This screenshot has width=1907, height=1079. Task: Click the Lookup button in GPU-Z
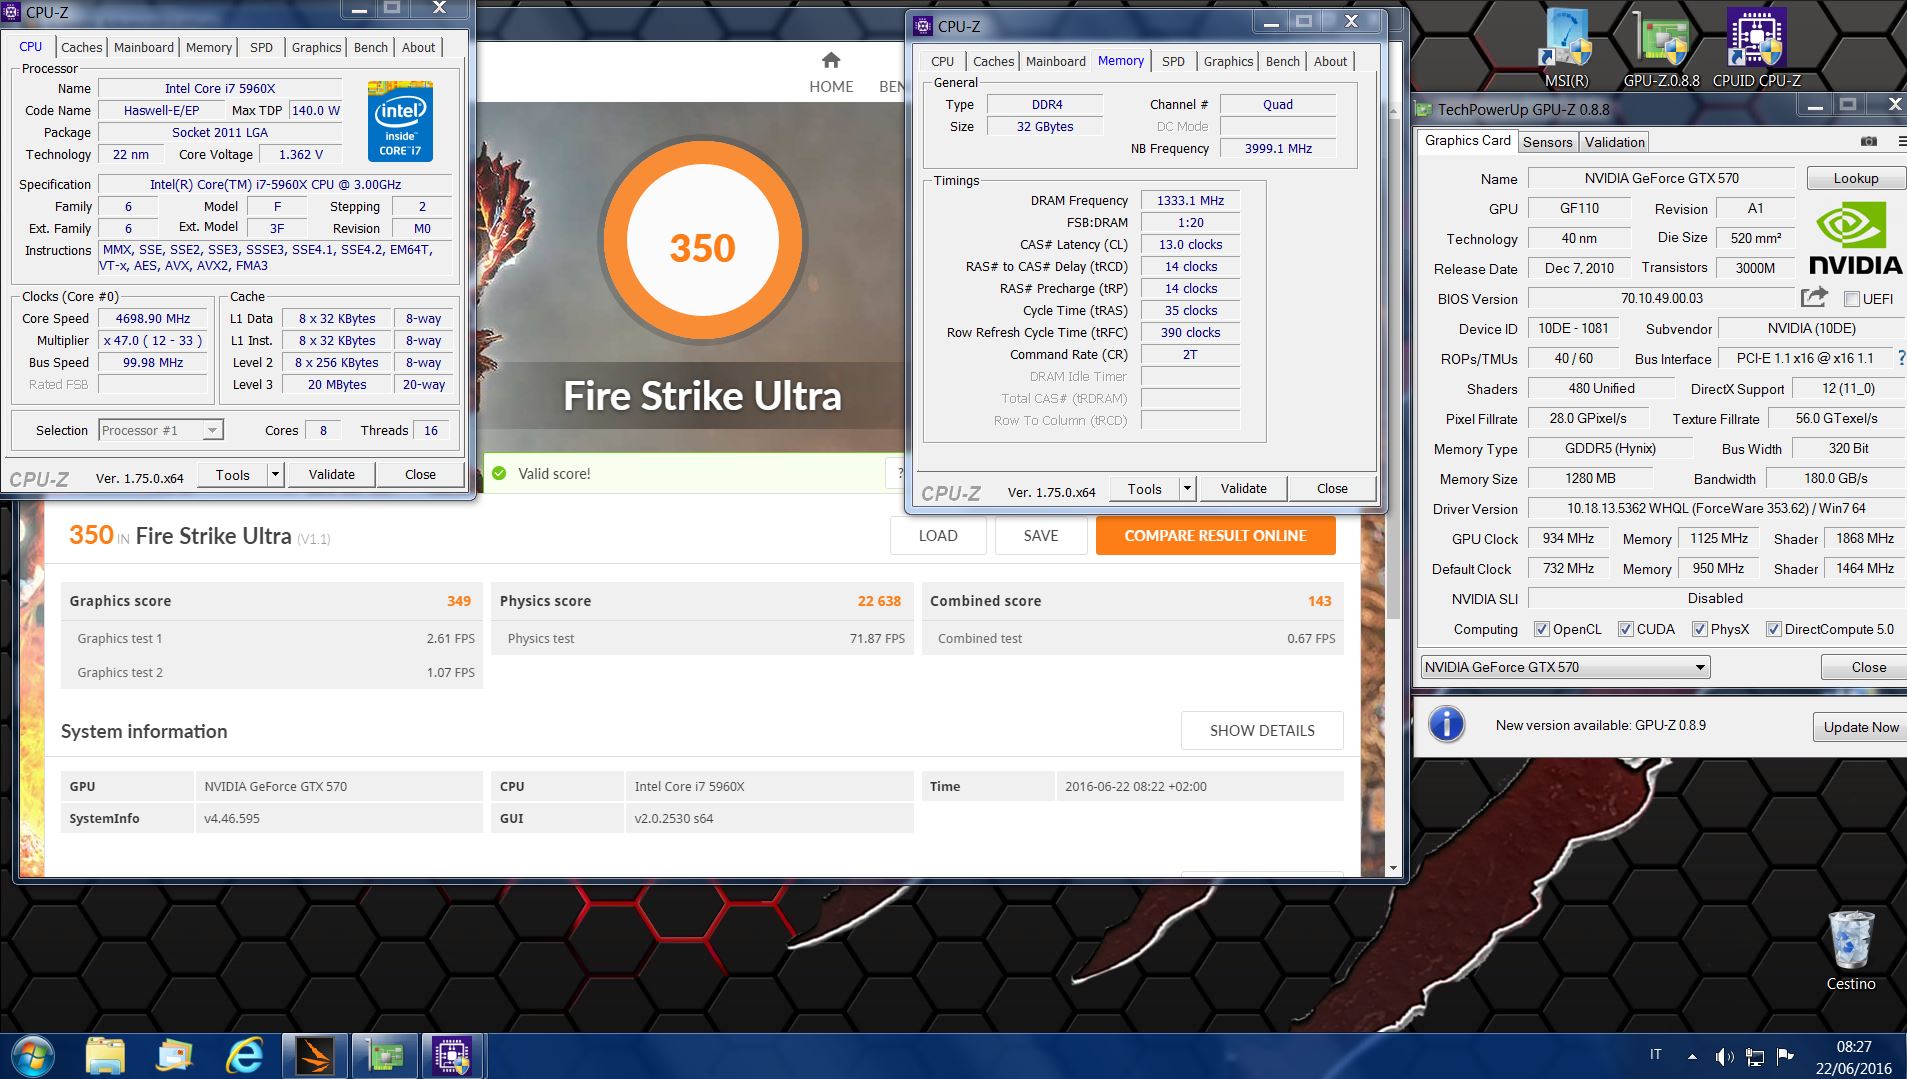pos(1855,178)
